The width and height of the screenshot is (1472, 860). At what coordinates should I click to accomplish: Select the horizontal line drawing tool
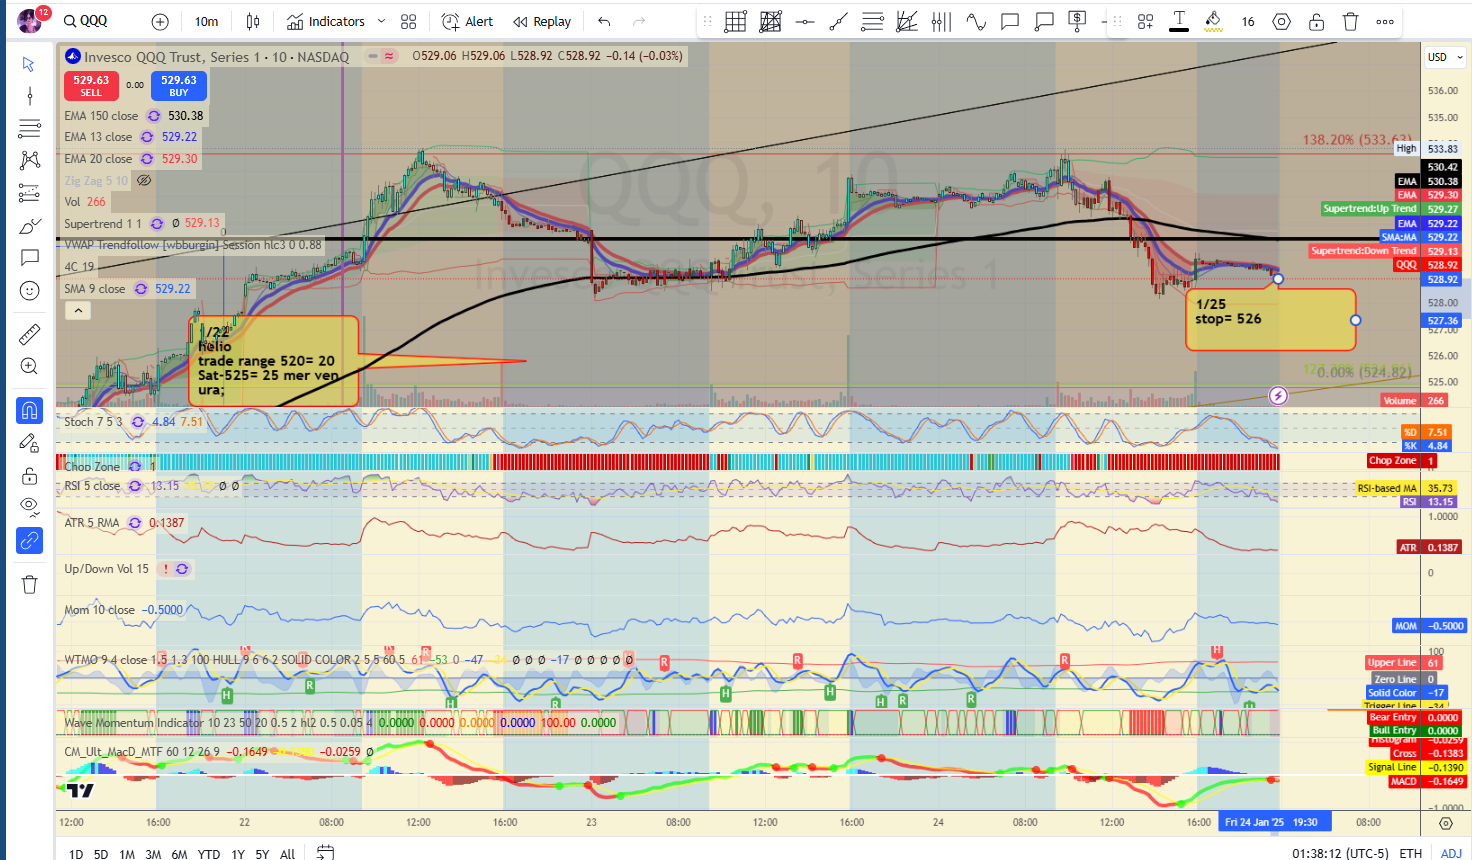tap(804, 21)
